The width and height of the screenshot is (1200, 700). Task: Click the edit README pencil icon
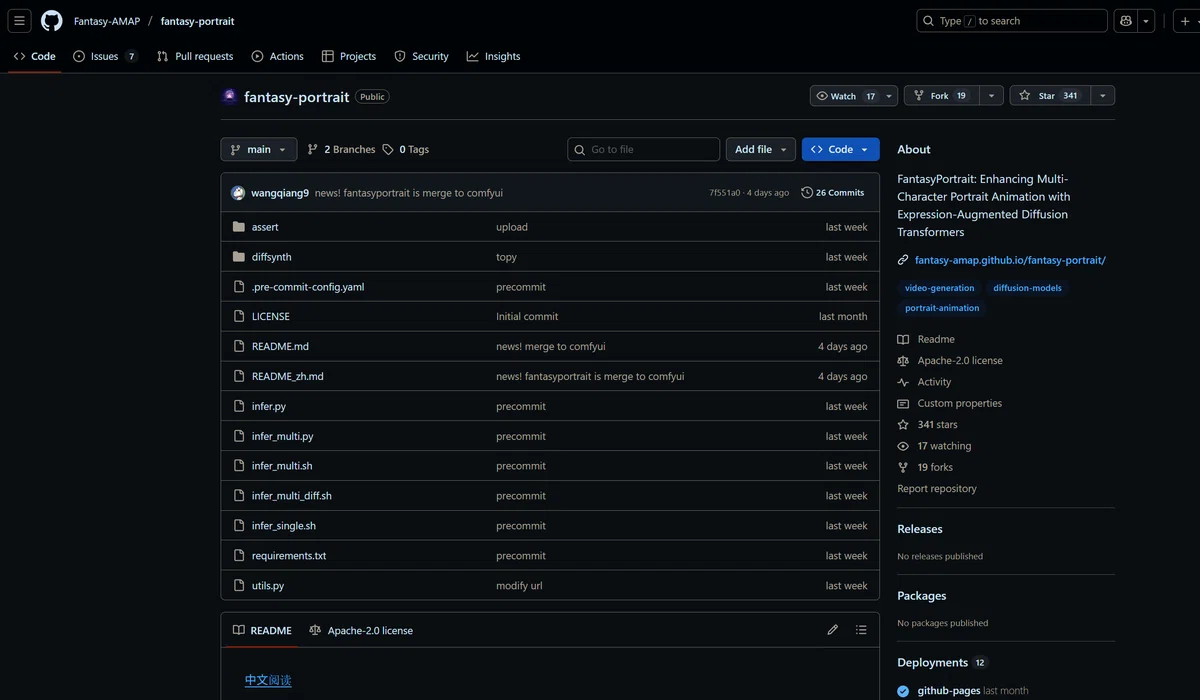833,630
